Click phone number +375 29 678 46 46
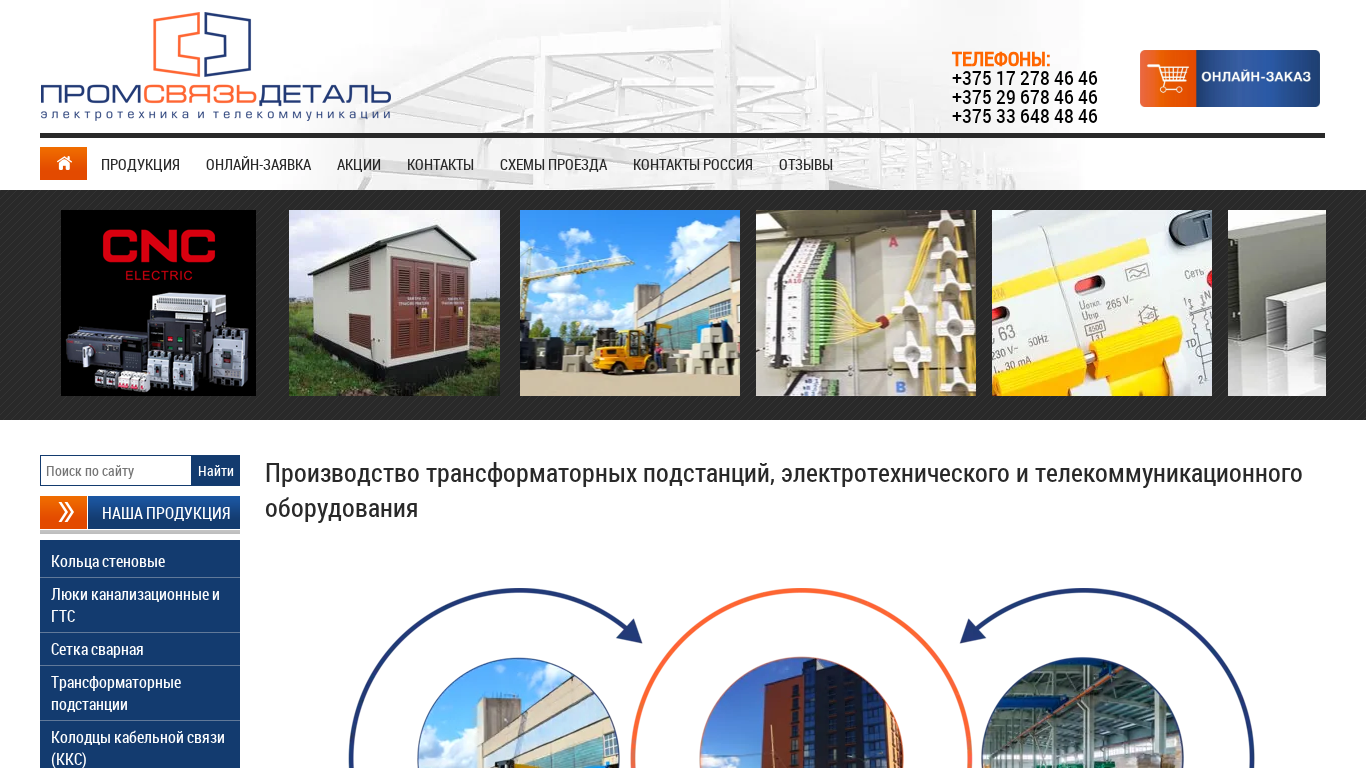The image size is (1366, 768). point(1025,97)
